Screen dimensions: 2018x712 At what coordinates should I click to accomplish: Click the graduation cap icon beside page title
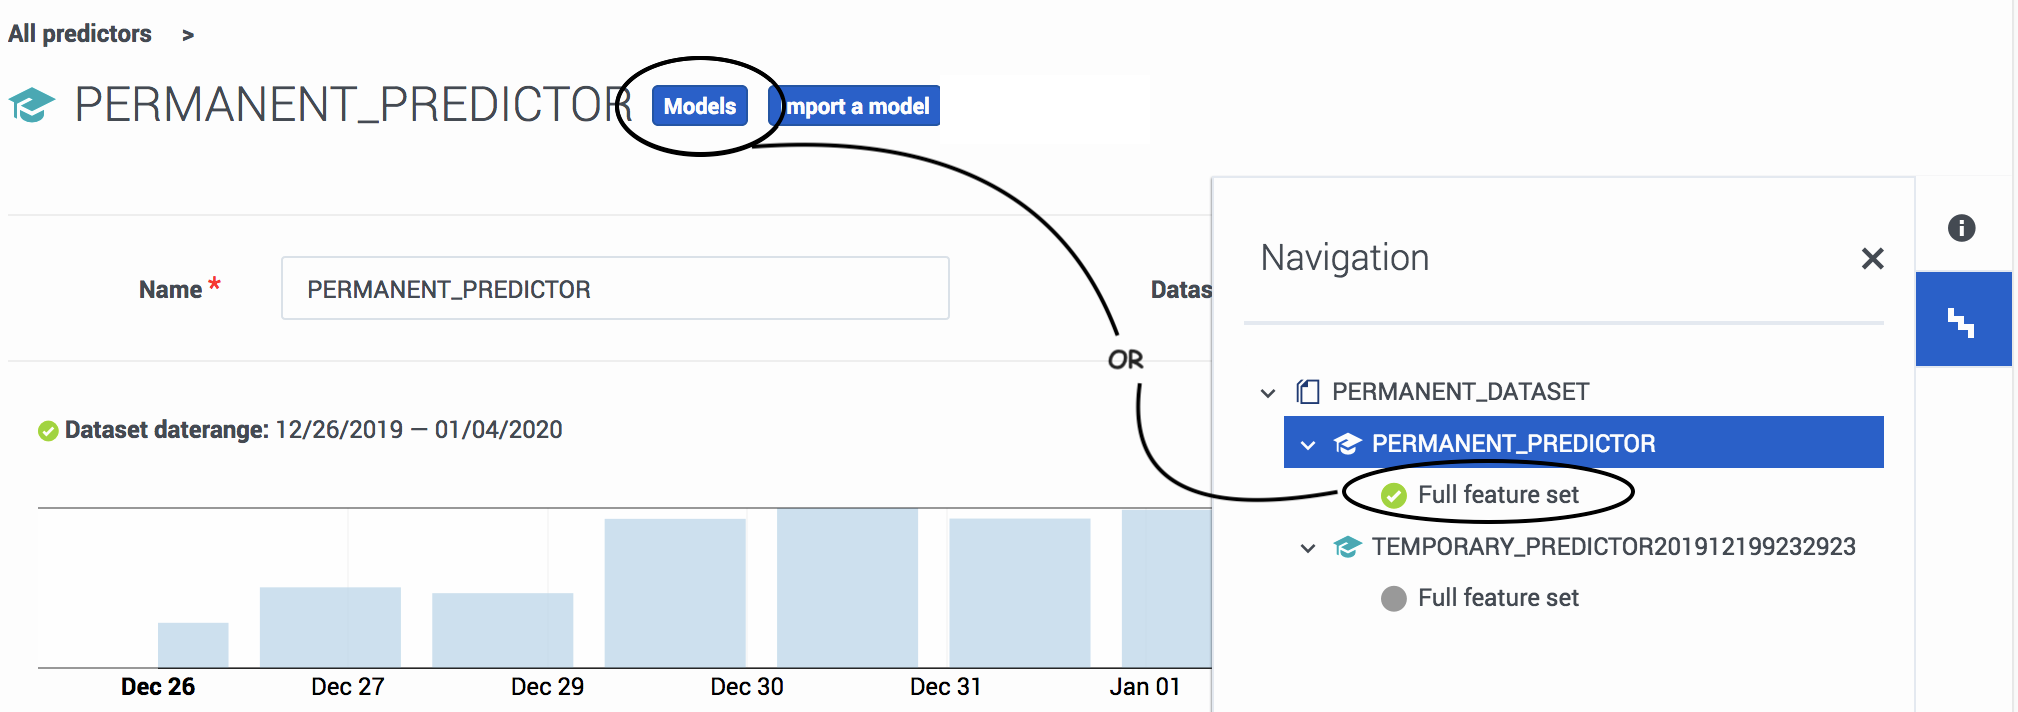click(x=32, y=105)
